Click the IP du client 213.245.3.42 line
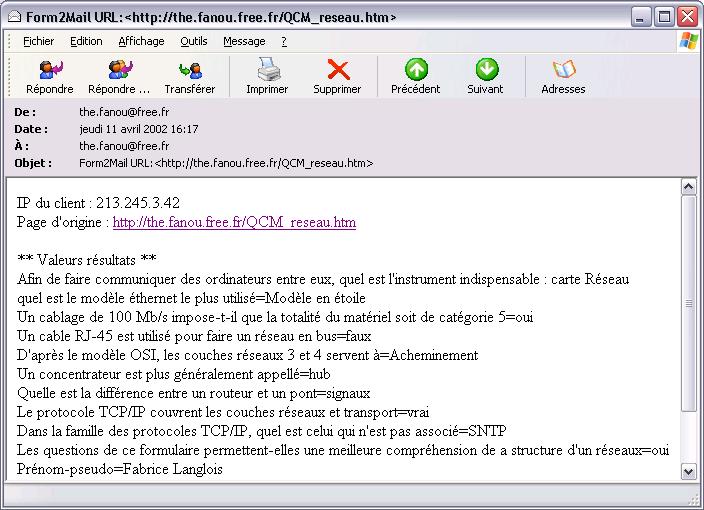704x510 pixels. 98,203
